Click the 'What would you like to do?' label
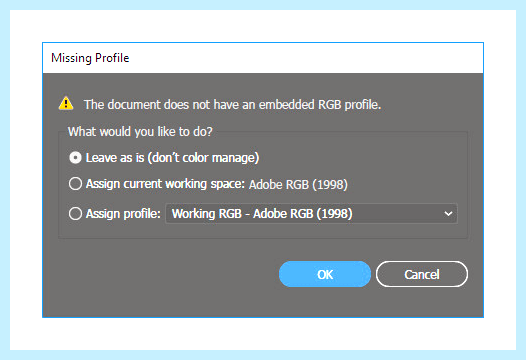Screen dimensions: 526x360 point(140,132)
